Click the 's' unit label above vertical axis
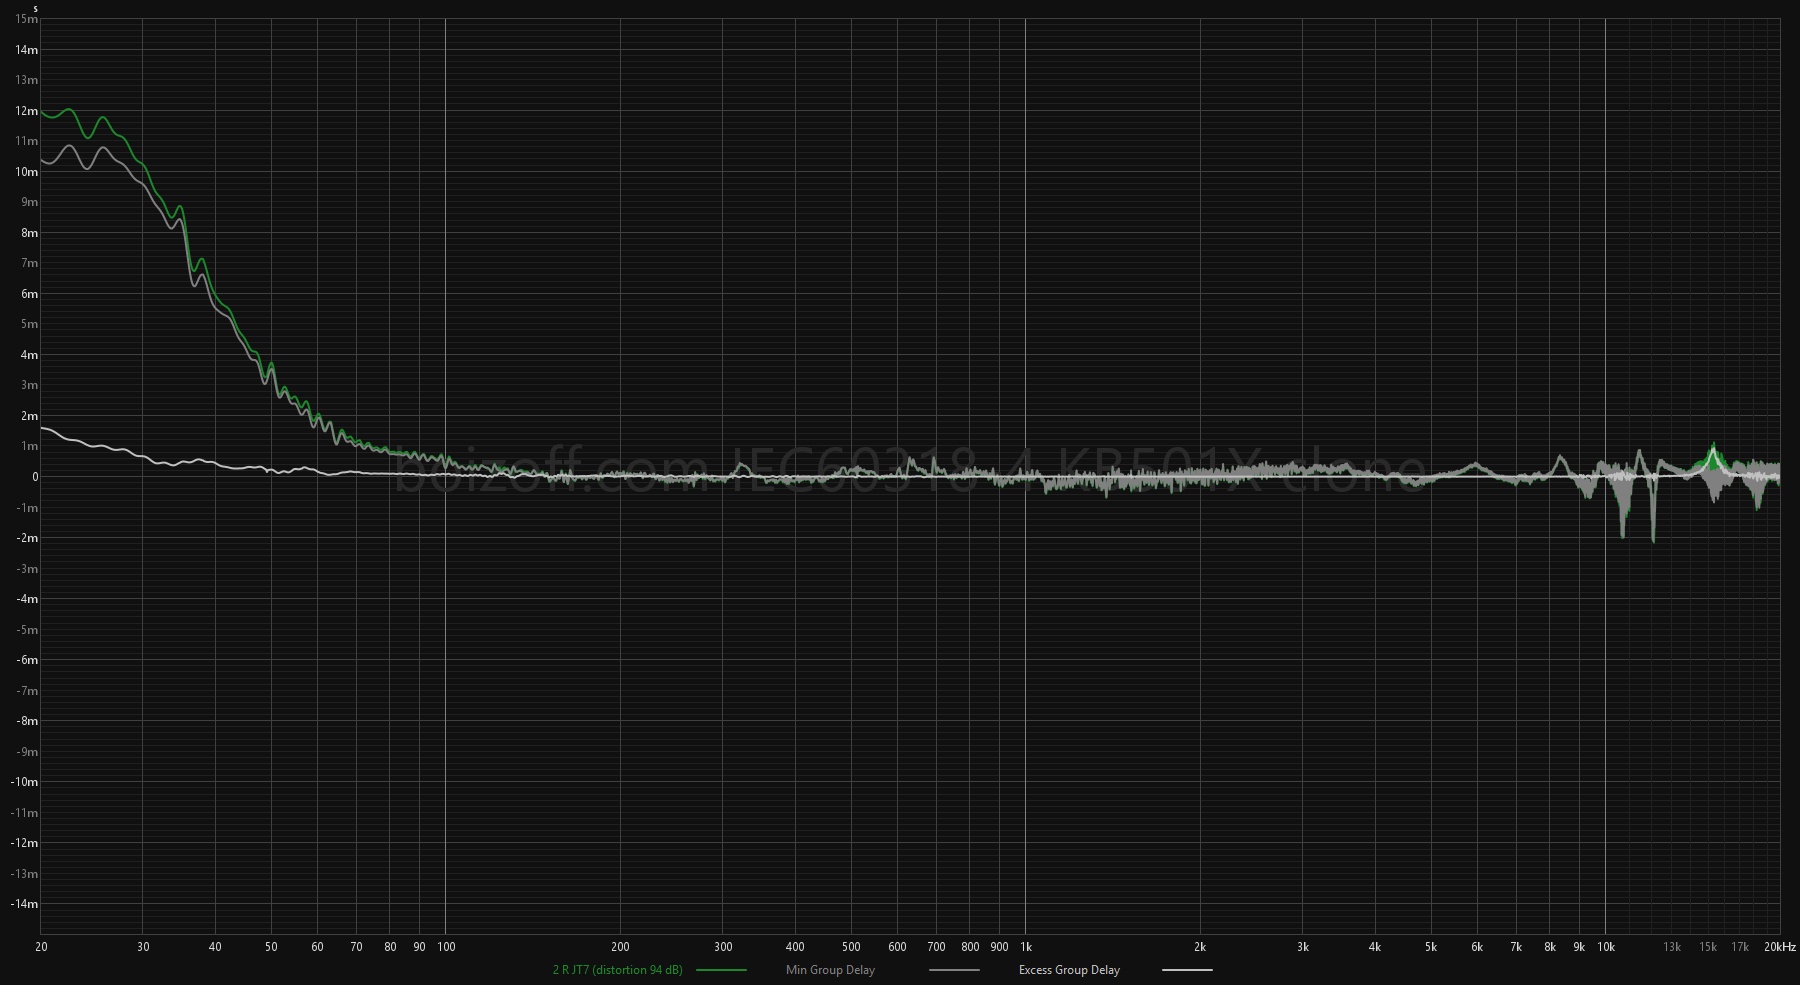Viewport: 1800px width, 985px height. pyautogui.click(x=36, y=8)
